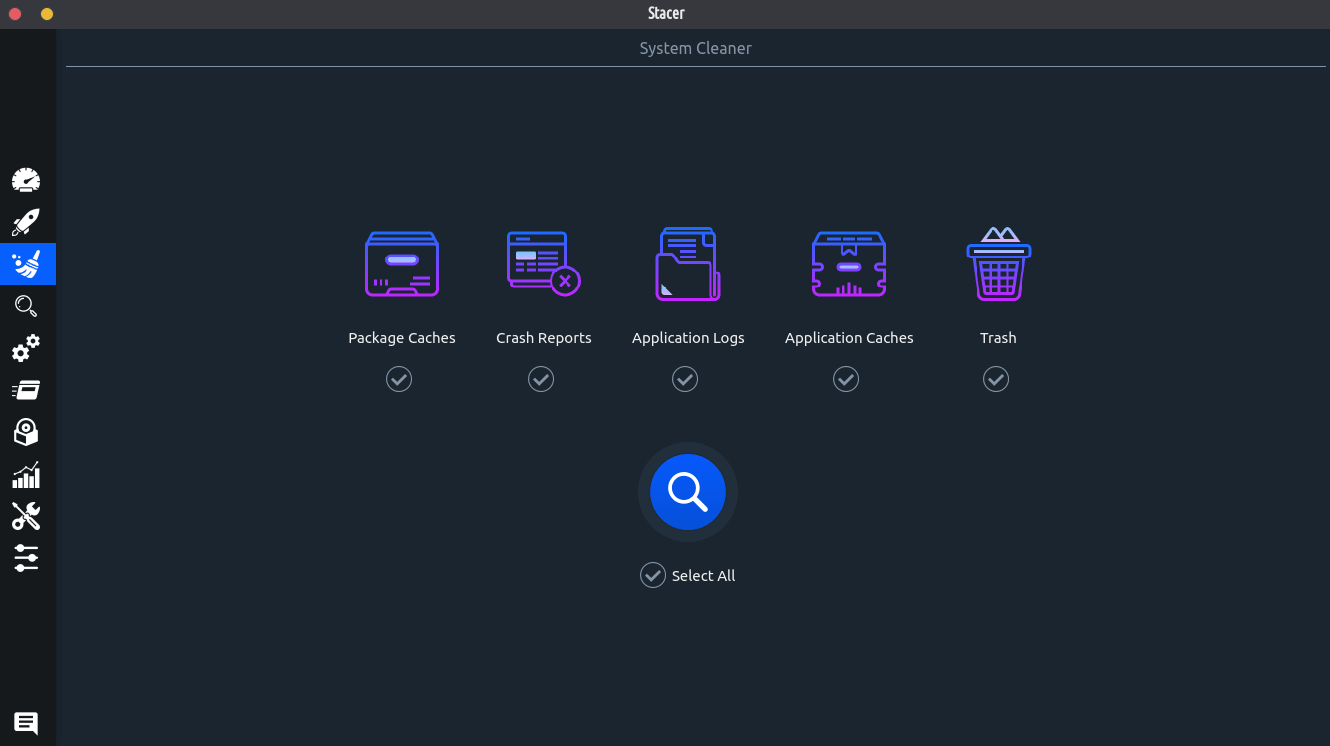Screen dimensions: 1330x746
Task: Open the Uninstaller package icon
Action: click(26, 432)
